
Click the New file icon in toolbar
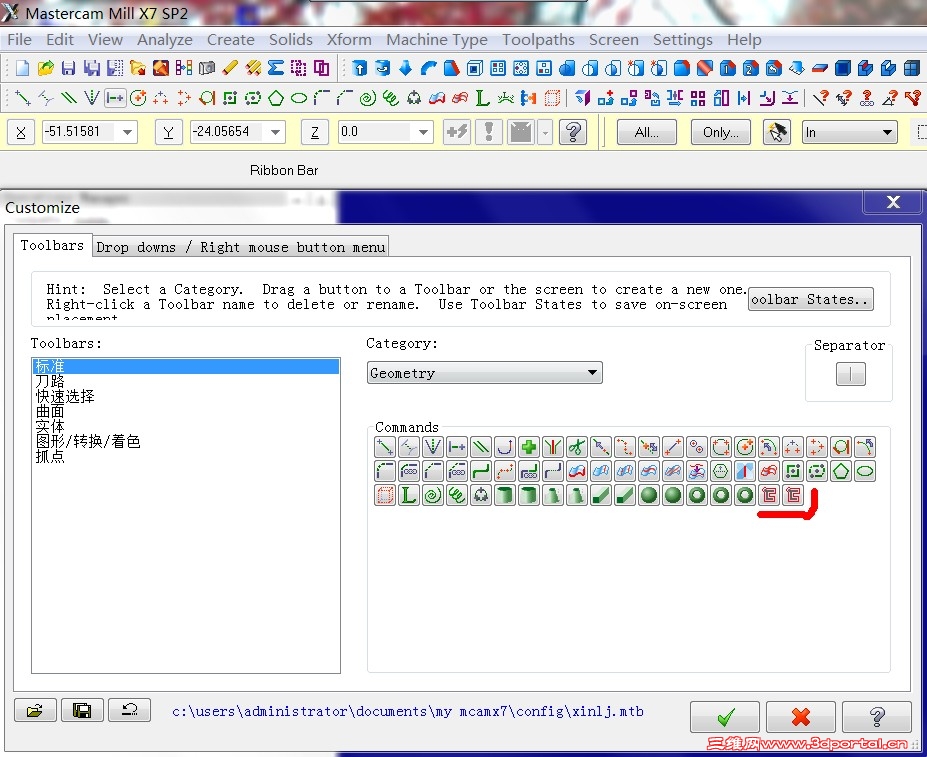coord(22,68)
